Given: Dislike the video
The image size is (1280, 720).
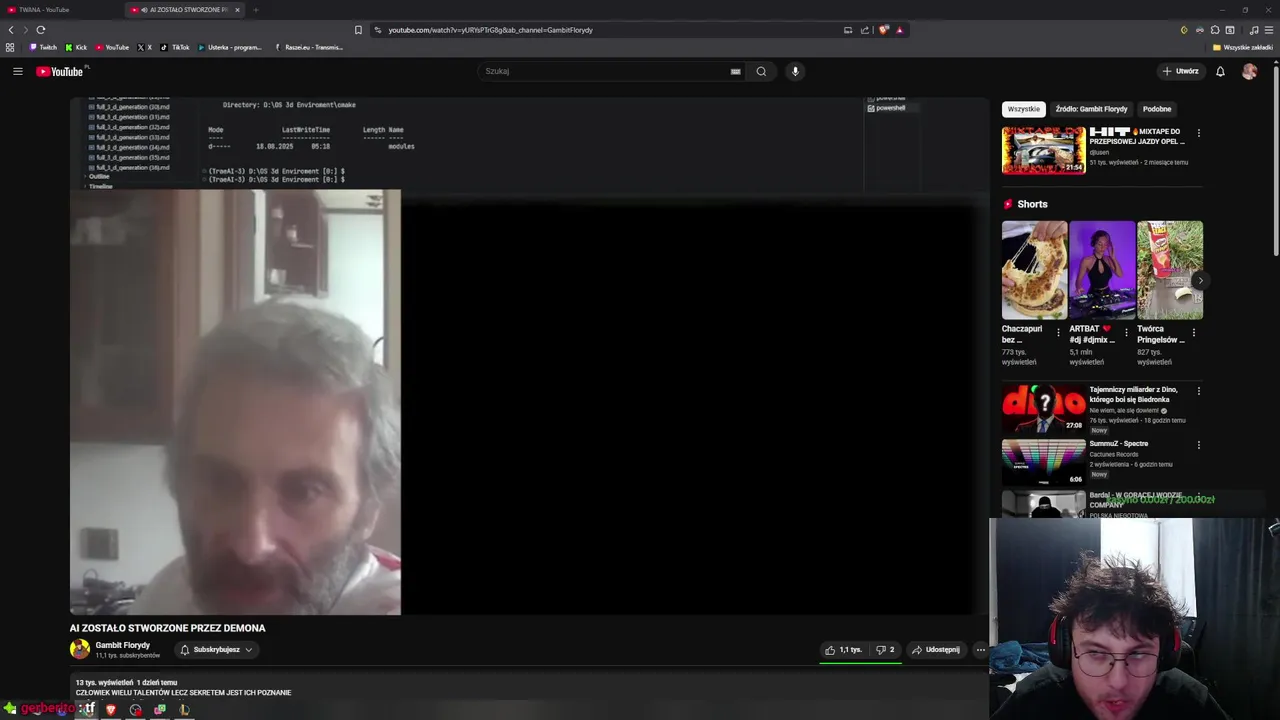Looking at the screenshot, I should (885, 650).
